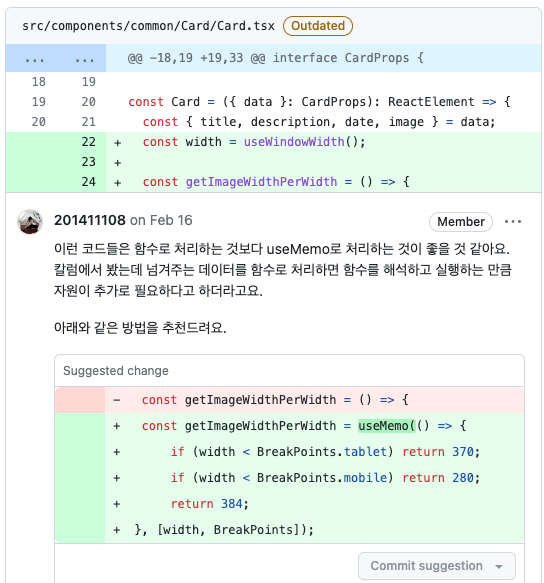This screenshot has width=544, height=583.
Task: Open the 201411108 username link
Action: [x=90, y=220]
